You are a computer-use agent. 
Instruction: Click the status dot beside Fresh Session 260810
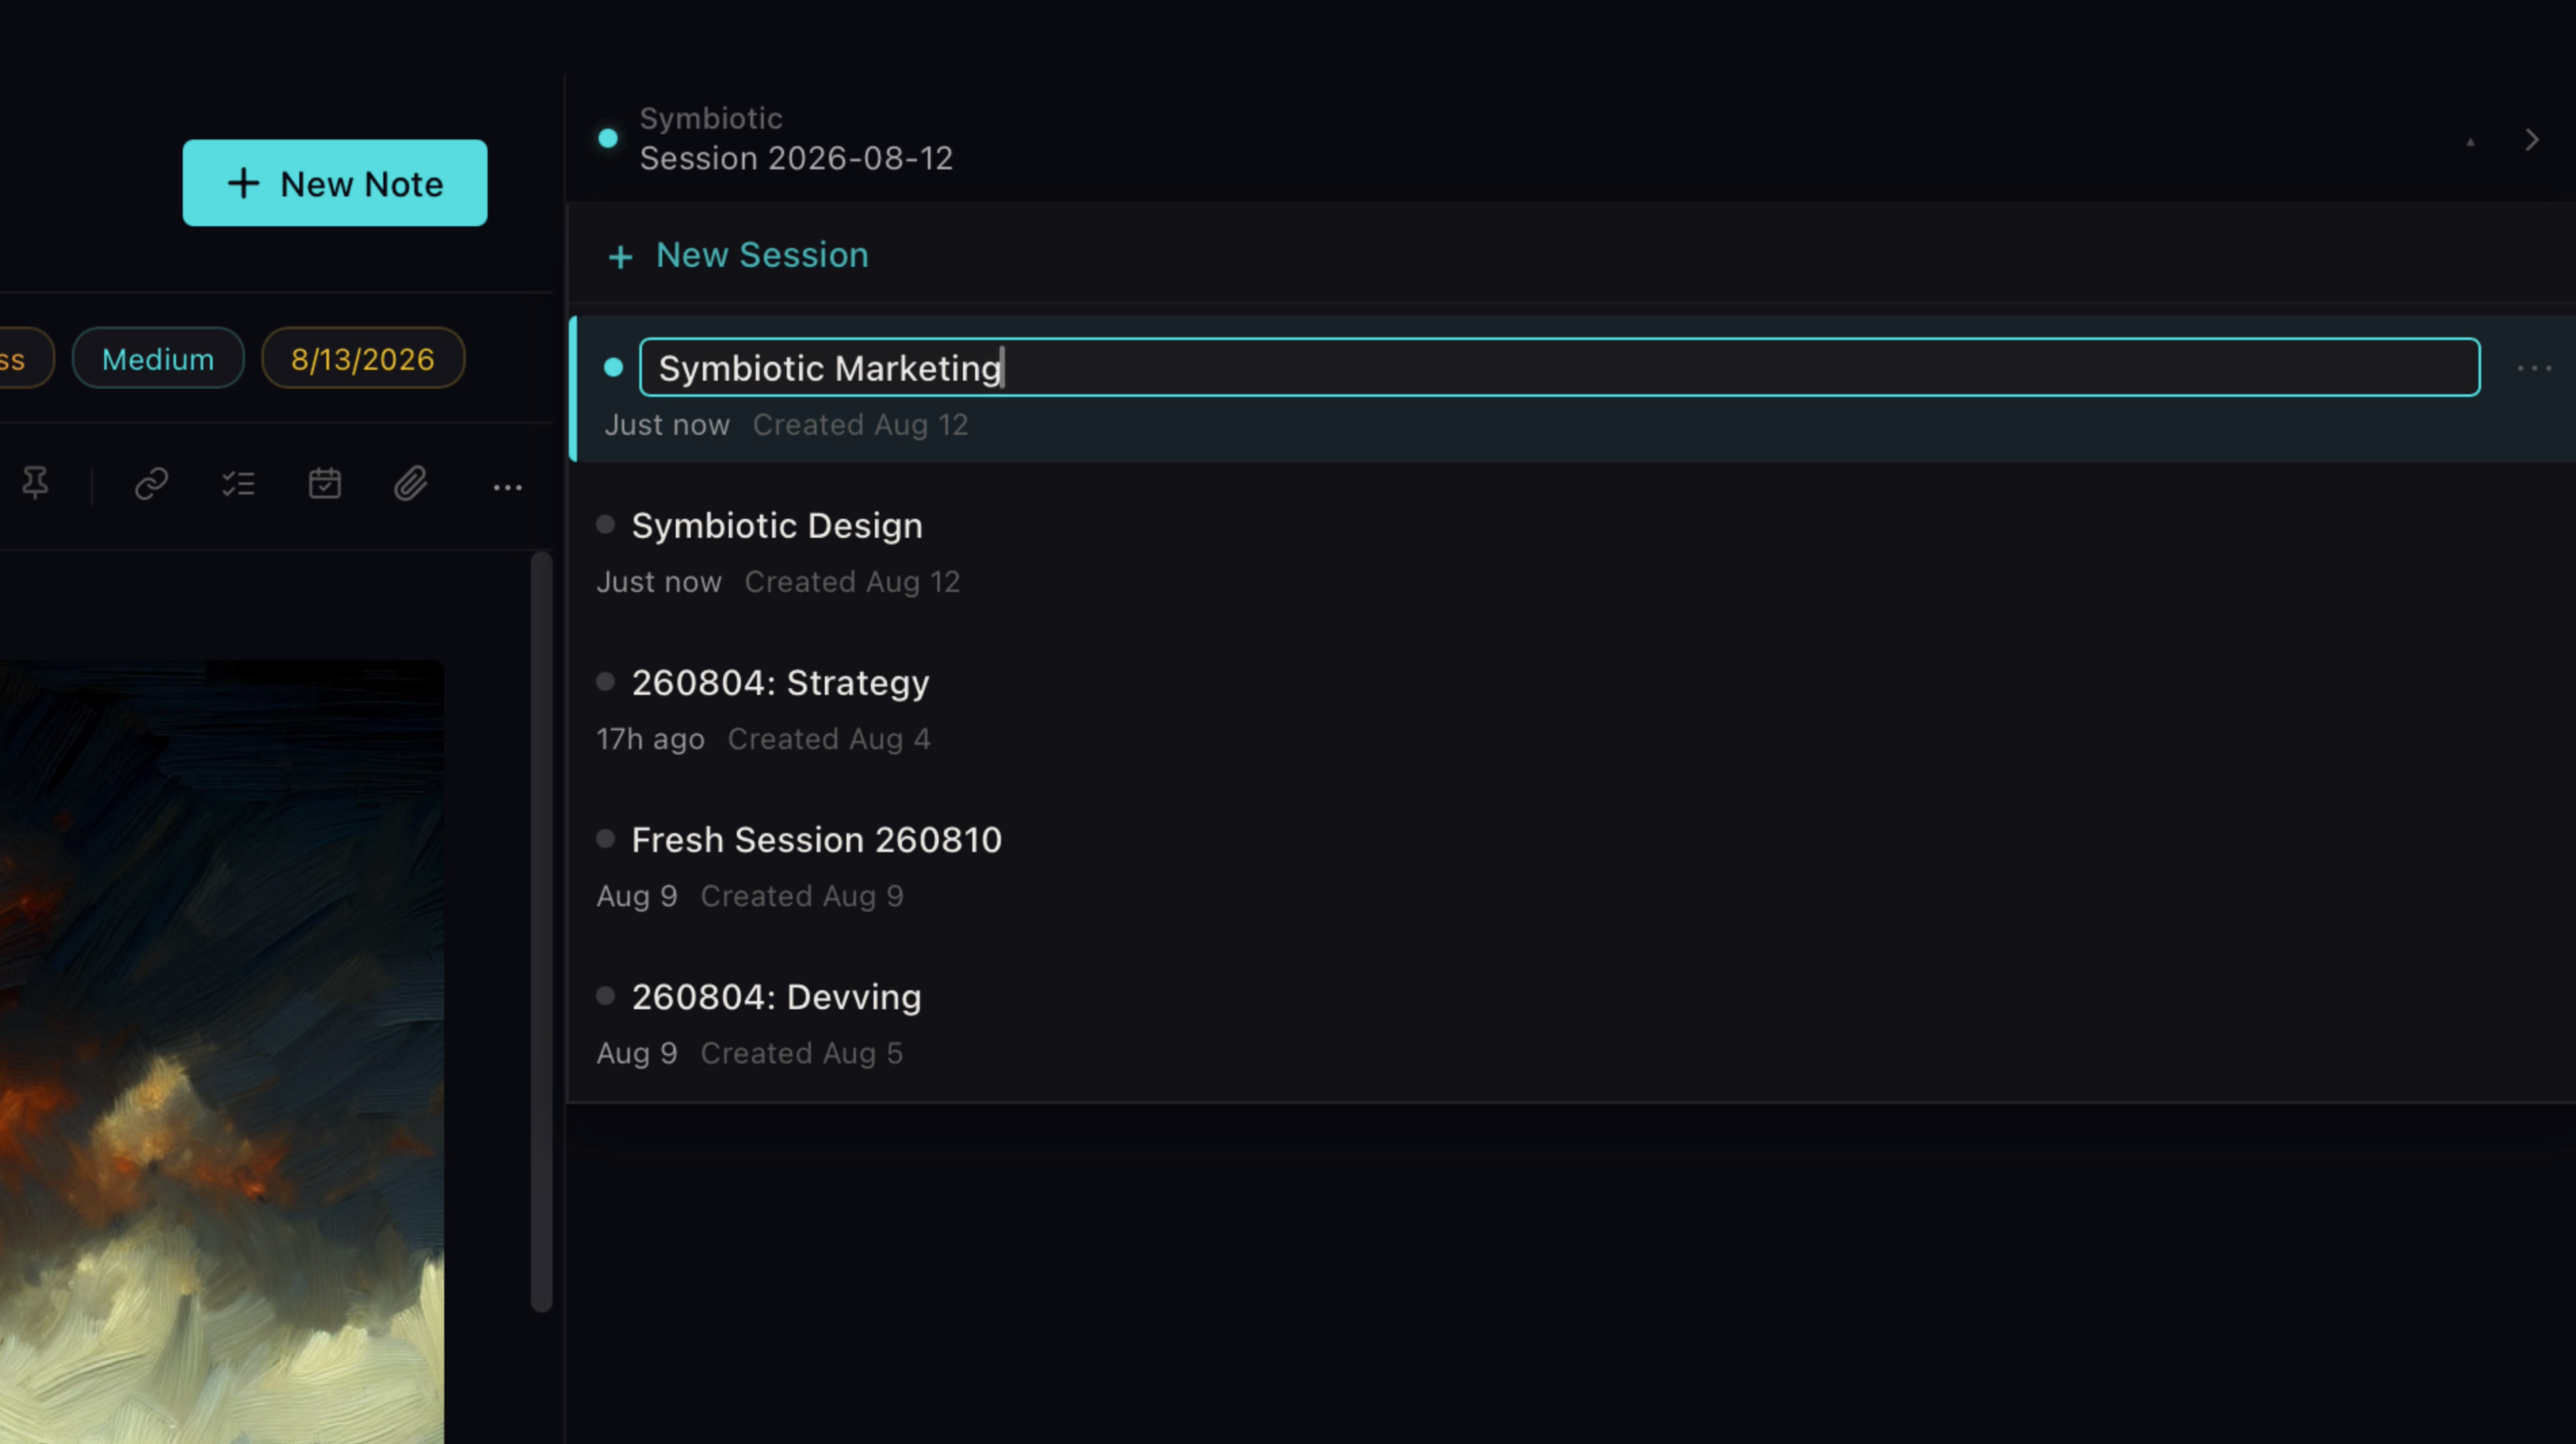(x=605, y=838)
